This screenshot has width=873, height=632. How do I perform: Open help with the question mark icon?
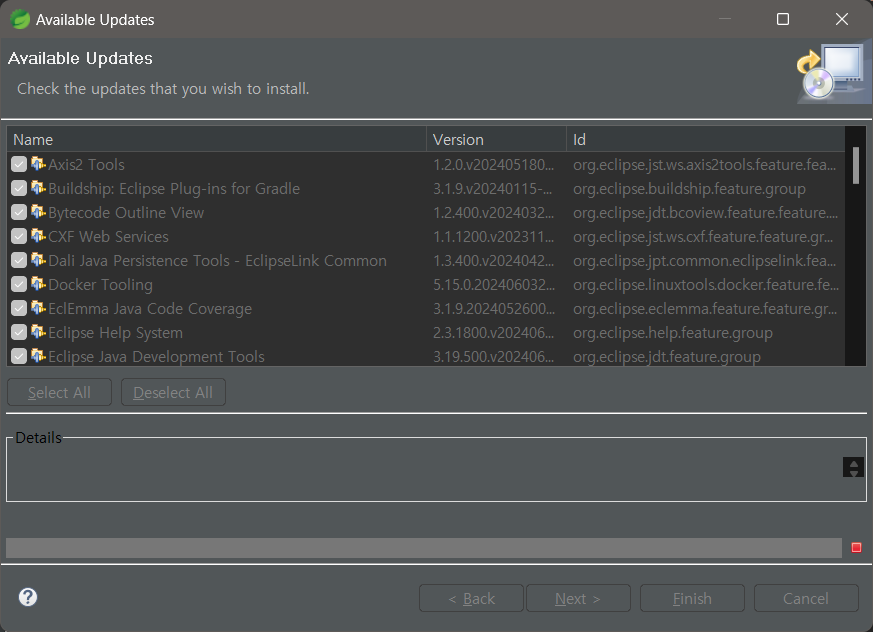[28, 597]
